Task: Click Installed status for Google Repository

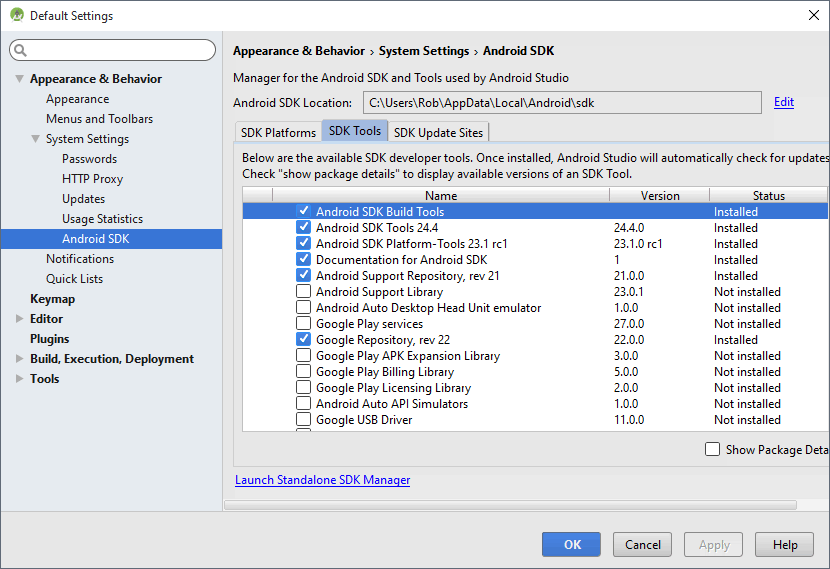Action: 735,339
